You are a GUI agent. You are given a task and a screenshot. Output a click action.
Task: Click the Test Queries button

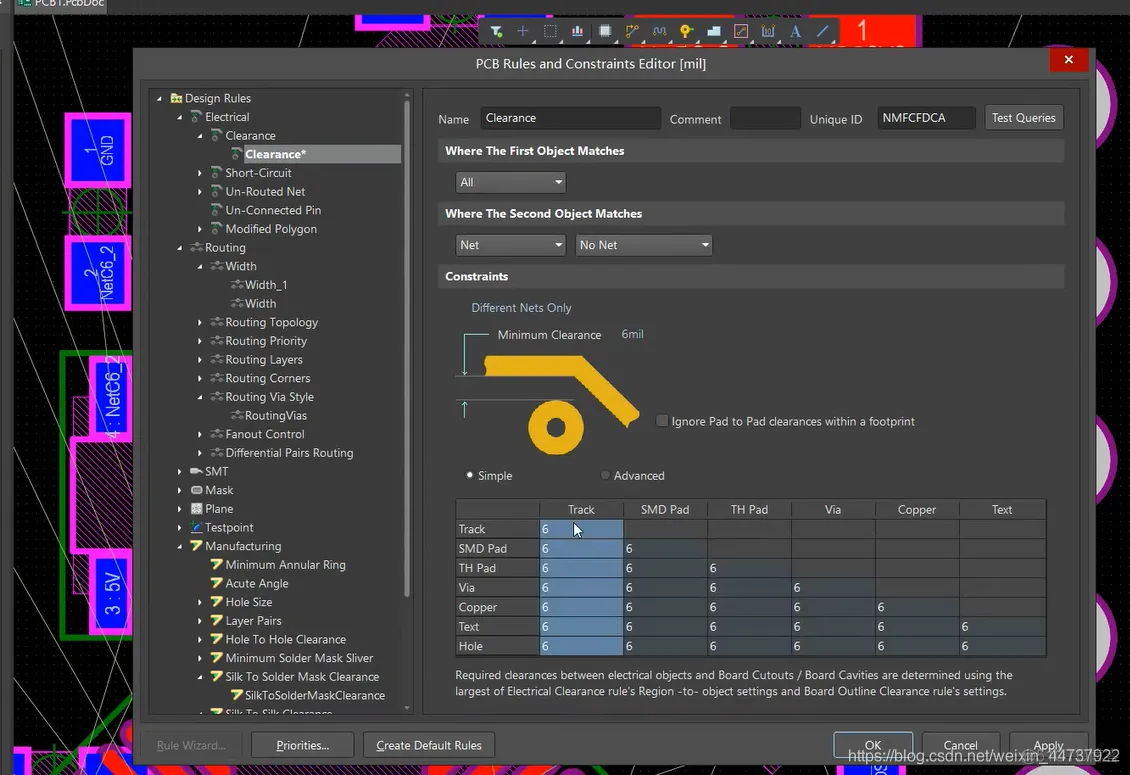pyautogui.click(x=1023, y=118)
